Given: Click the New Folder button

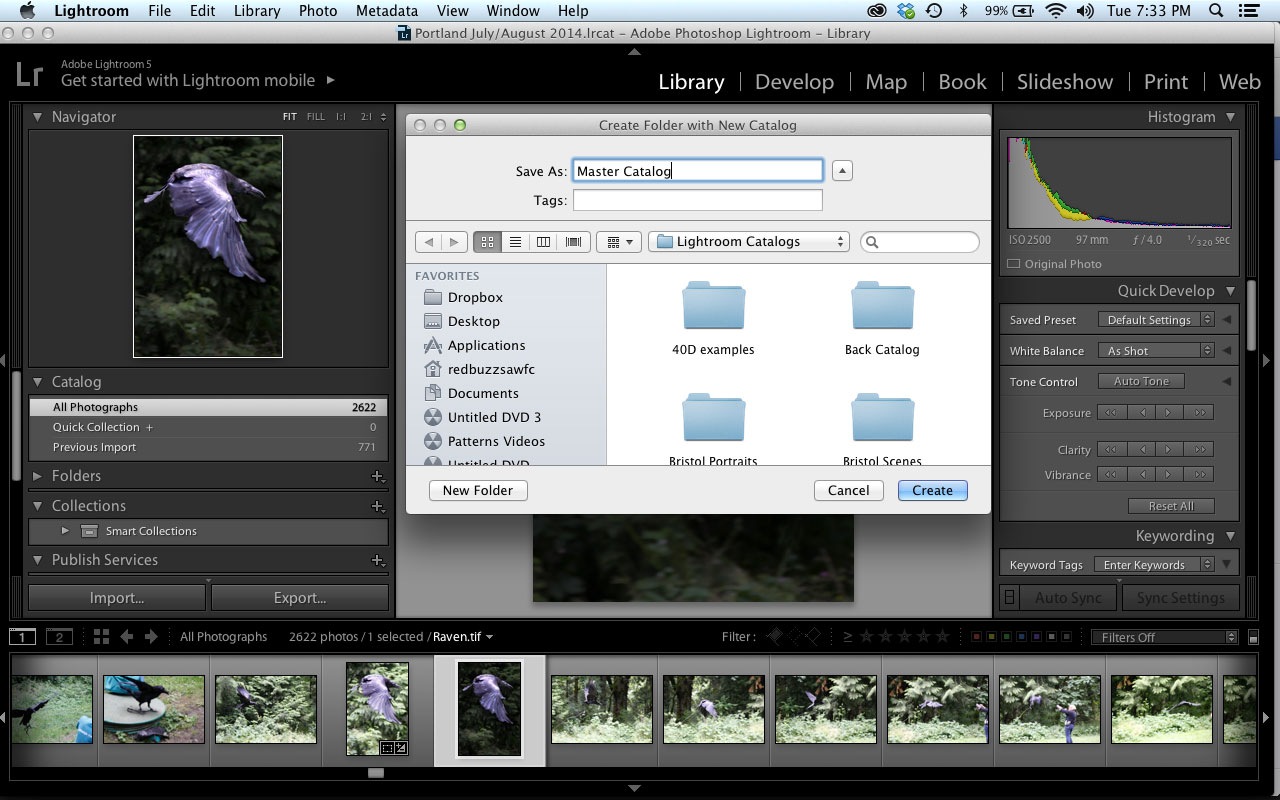Looking at the screenshot, I should (478, 490).
